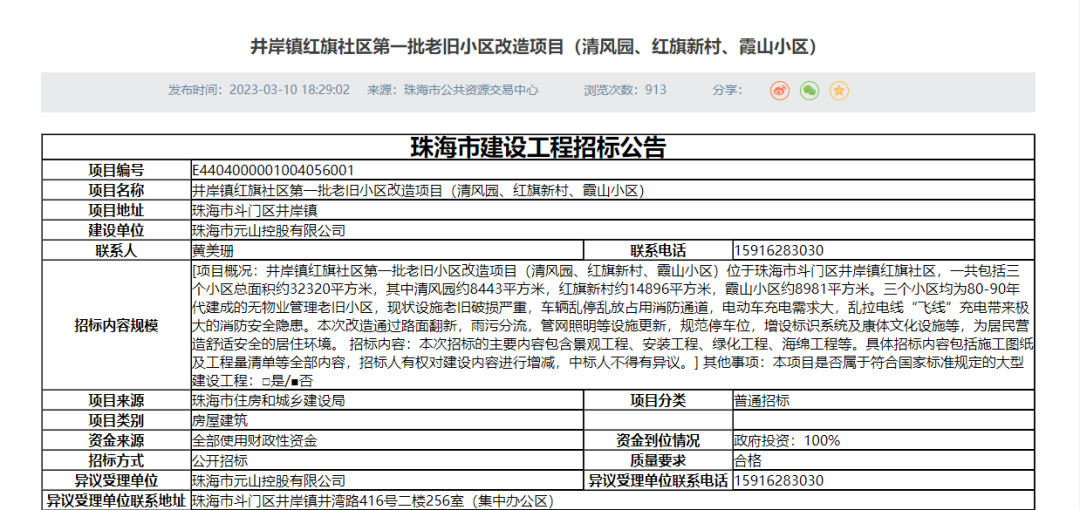This screenshot has height=510, width=1080.
Task: Click the 异议受理单位联系电话 phone number
Action: click(779, 481)
